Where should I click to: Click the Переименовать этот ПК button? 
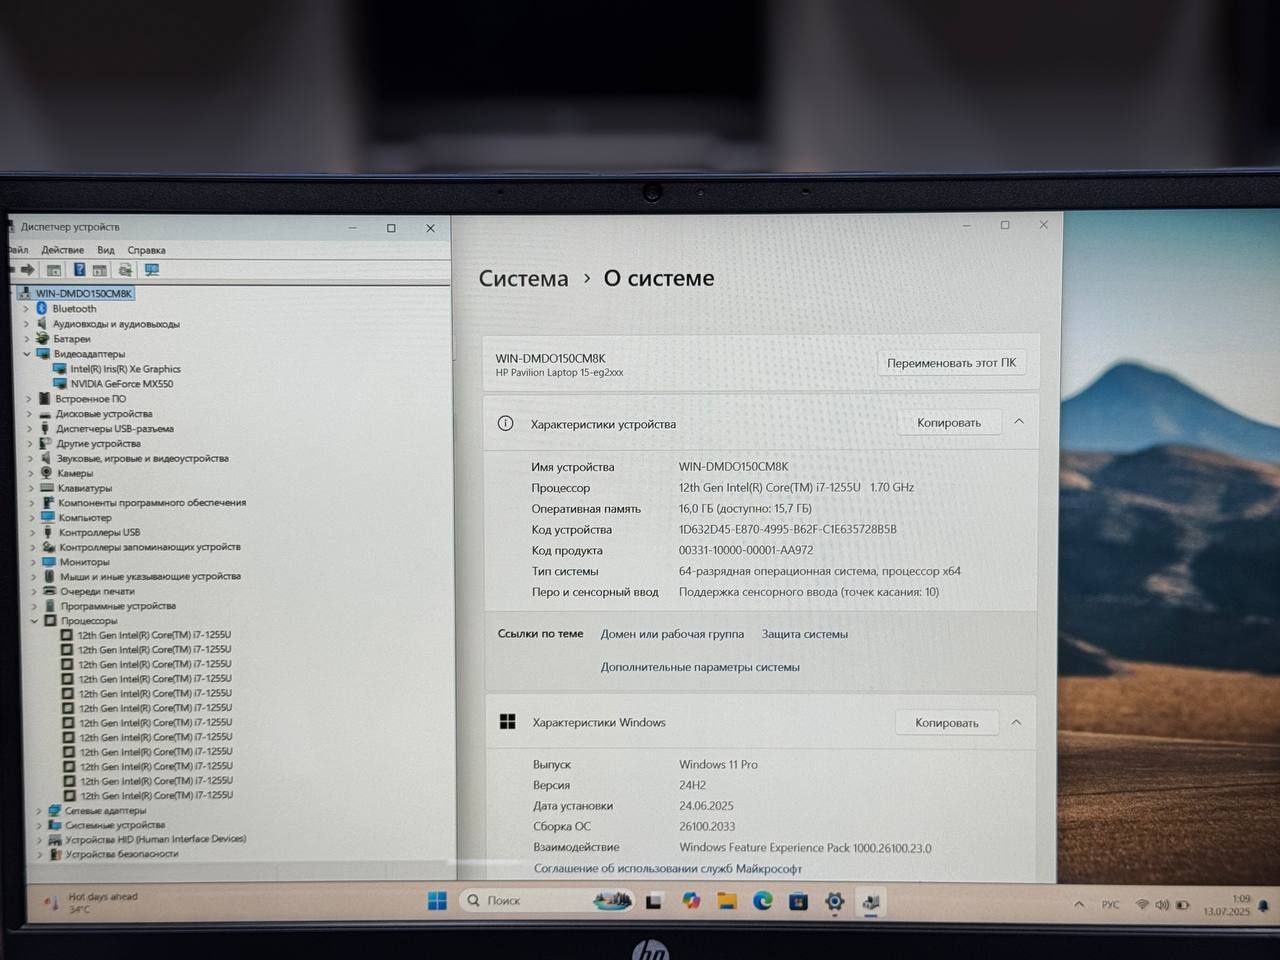pyautogui.click(x=951, y=363)
